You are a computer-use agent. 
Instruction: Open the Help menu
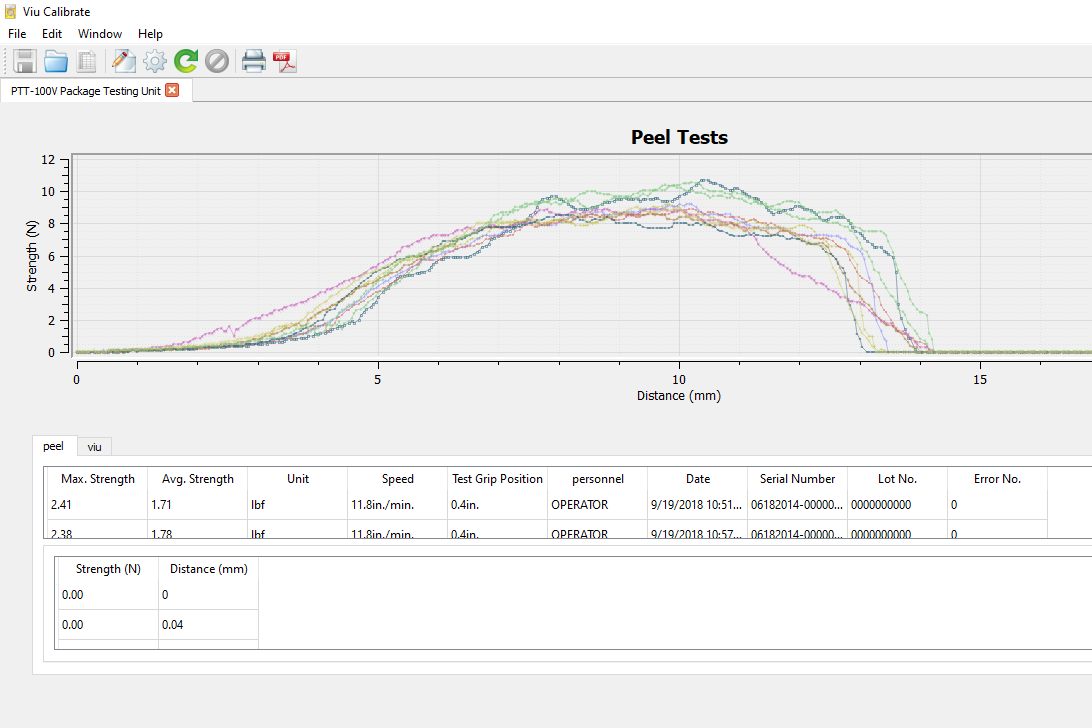(x=150, y=34)
